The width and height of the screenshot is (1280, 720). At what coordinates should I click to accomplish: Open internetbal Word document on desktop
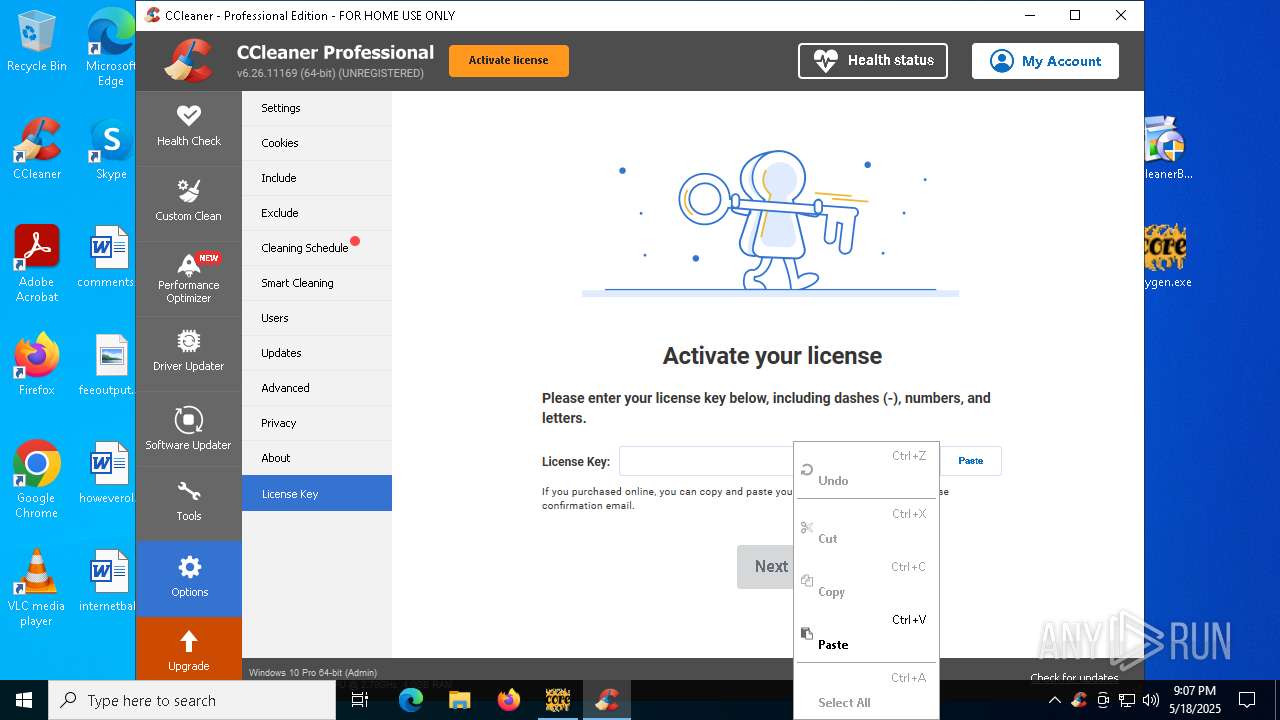coord(107,582)
